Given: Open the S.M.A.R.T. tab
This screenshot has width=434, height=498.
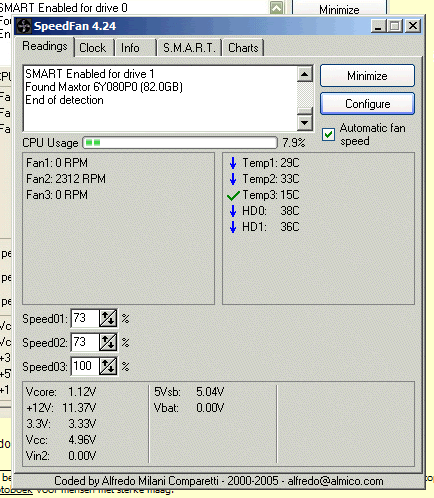Looking at the screenshot, I should tap(189, 48).
